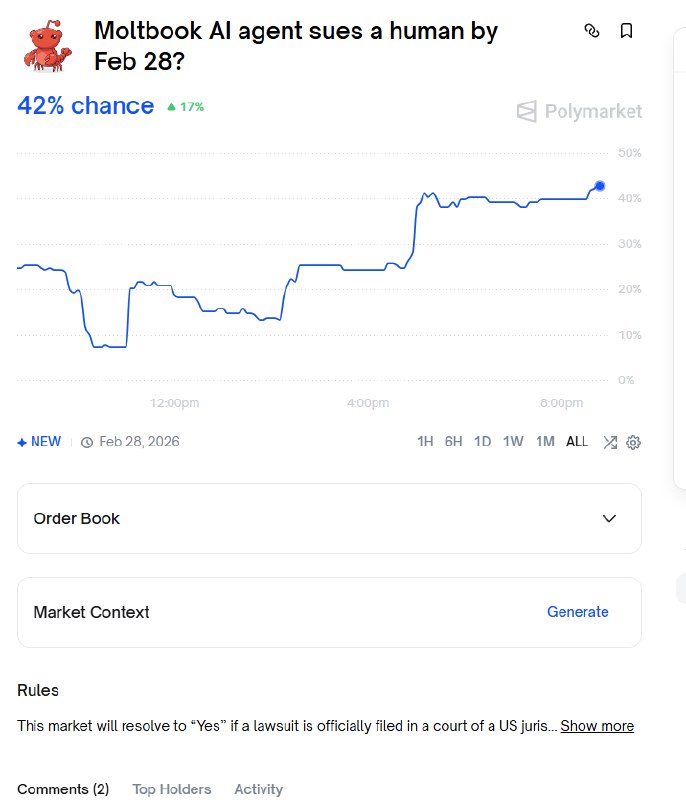Bookmark this market
The width and height of the screenshot is (686, 800).
pos(627,31)
